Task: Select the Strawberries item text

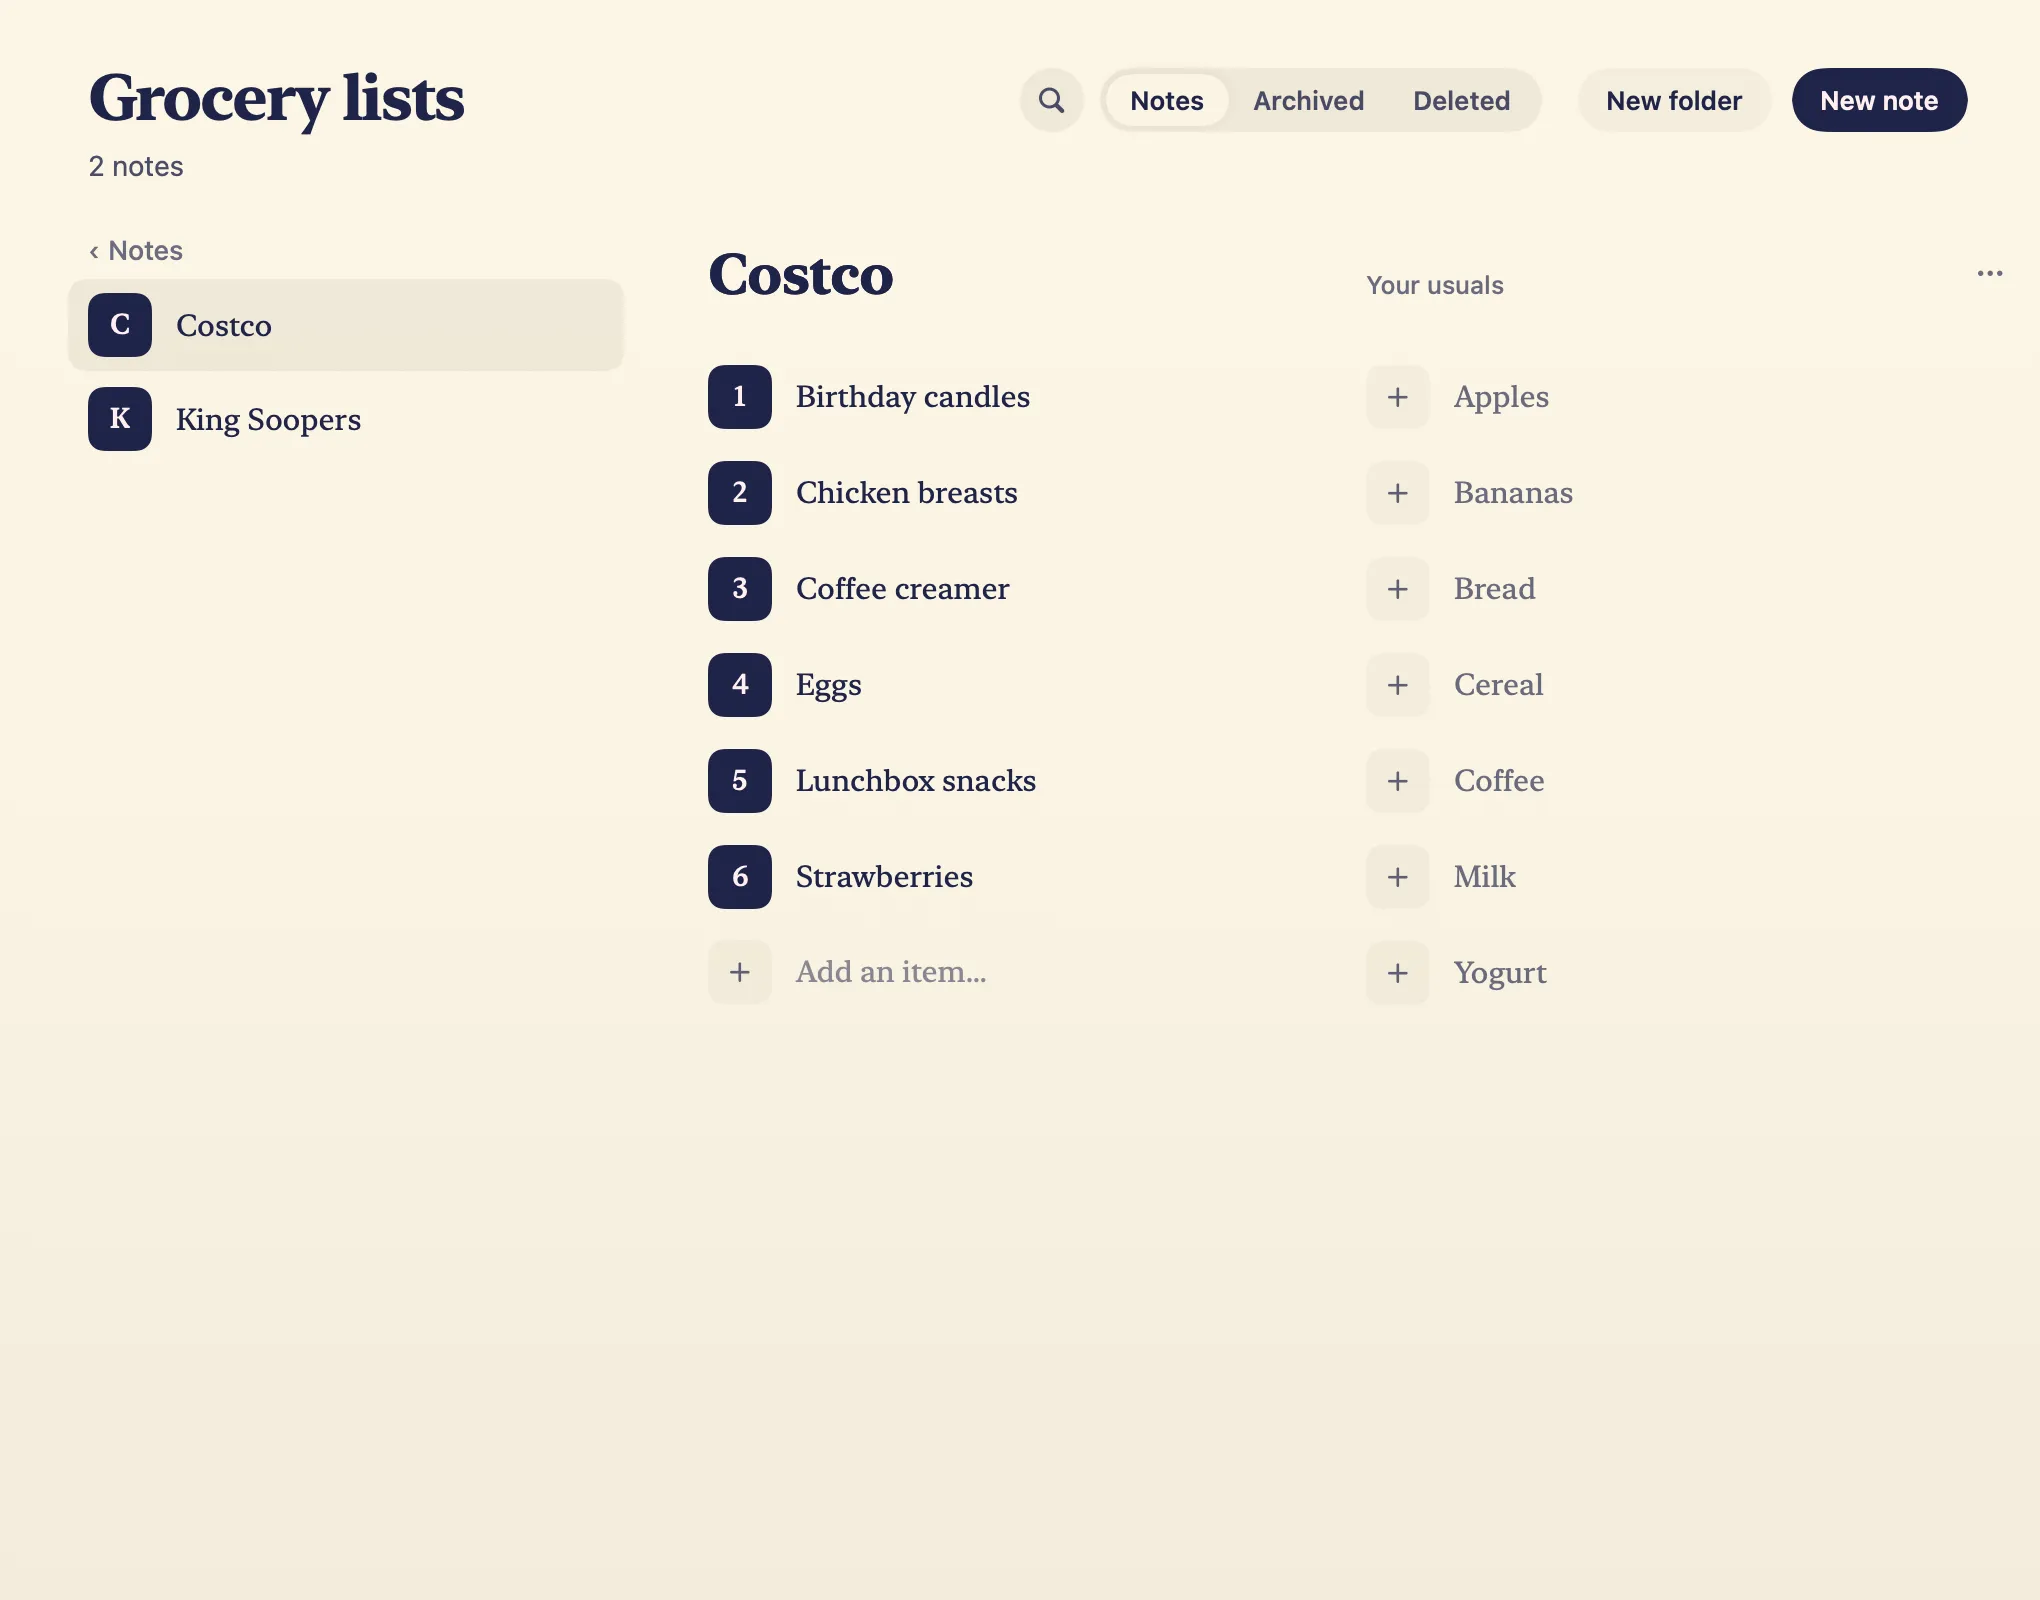Action: pos(884,877)
